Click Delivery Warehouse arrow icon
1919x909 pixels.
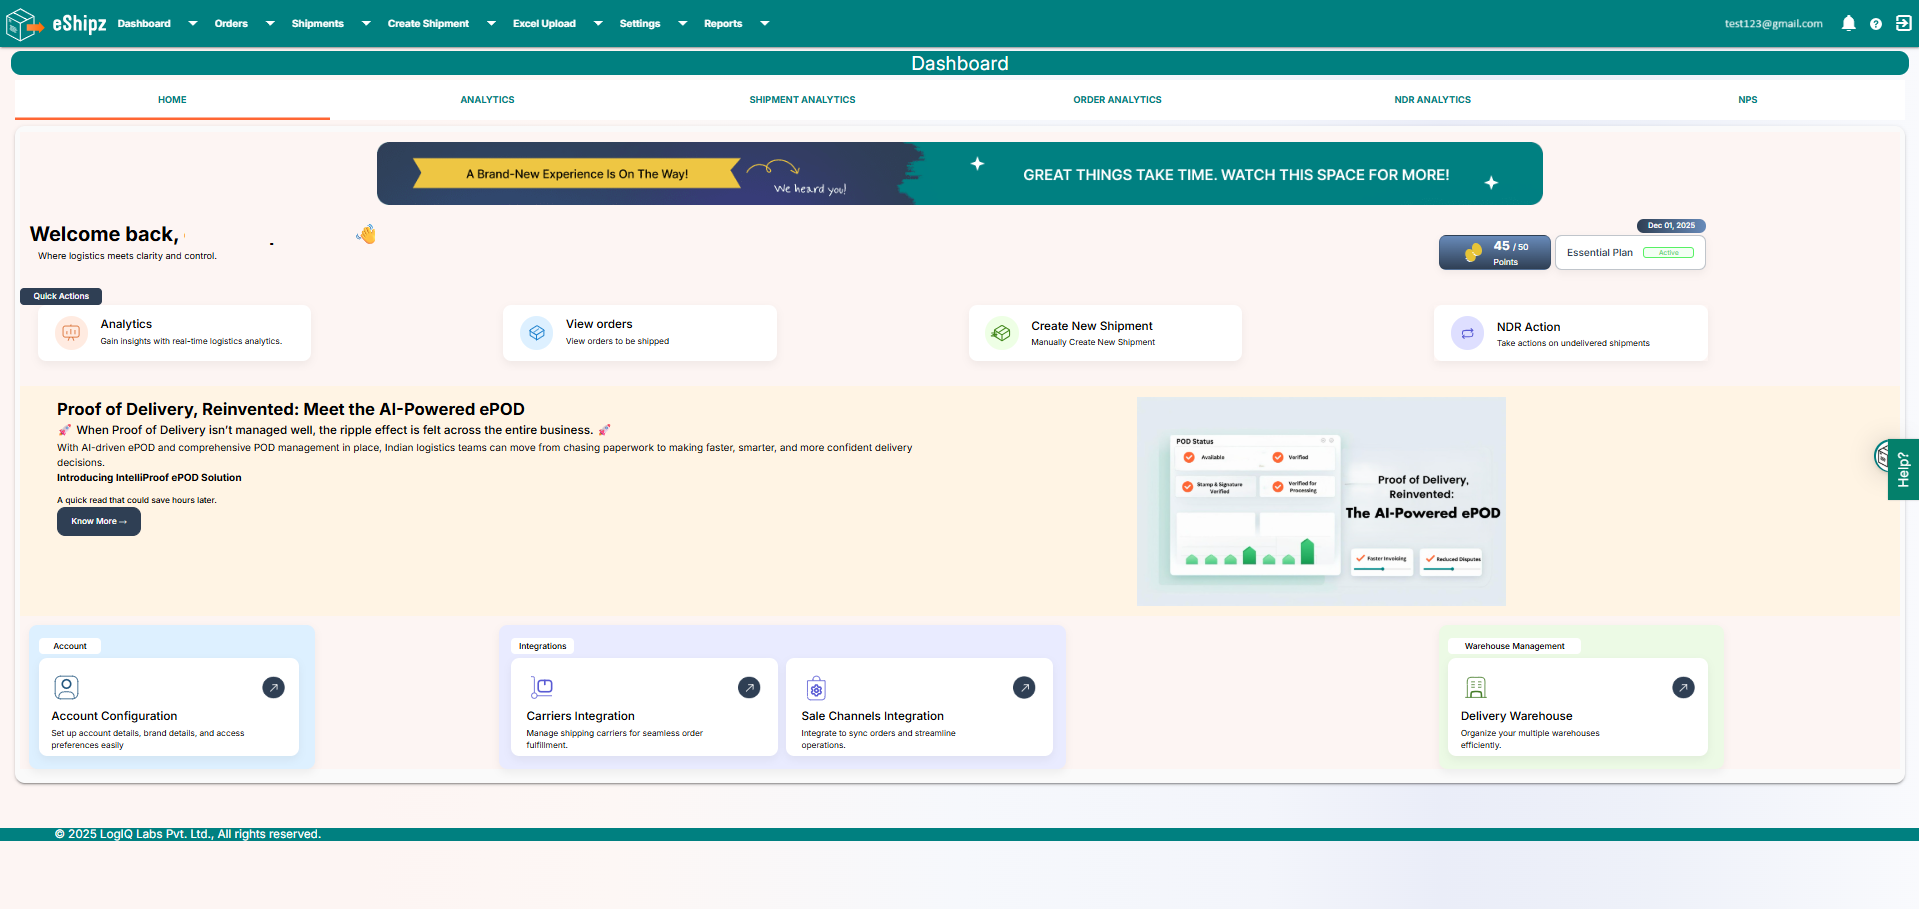(x=1683, y=687)
